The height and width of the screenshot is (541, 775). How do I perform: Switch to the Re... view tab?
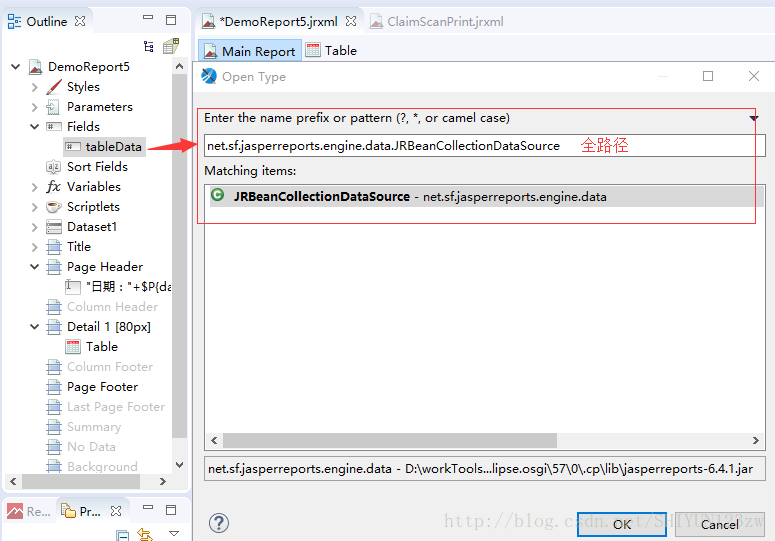click(29, 511)
